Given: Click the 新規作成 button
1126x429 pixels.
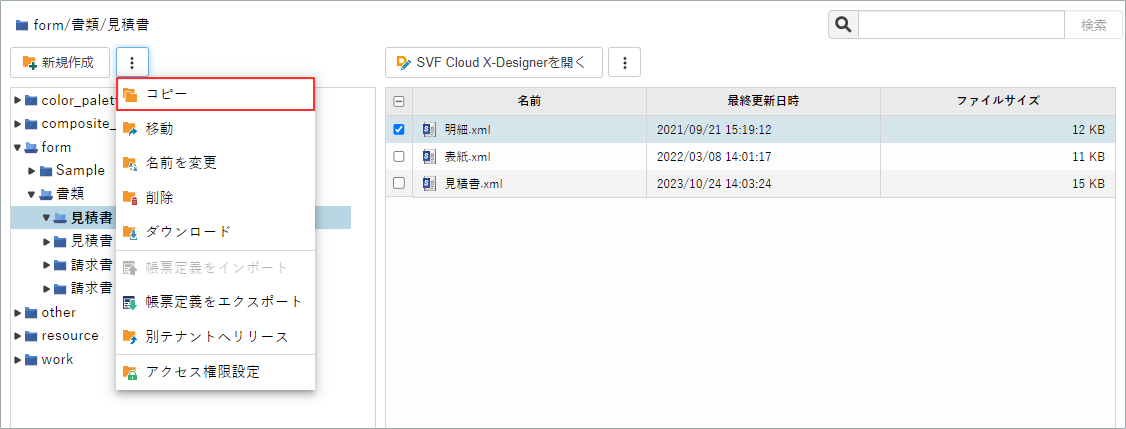Looking at the screenshot, I should coord(59,62).
